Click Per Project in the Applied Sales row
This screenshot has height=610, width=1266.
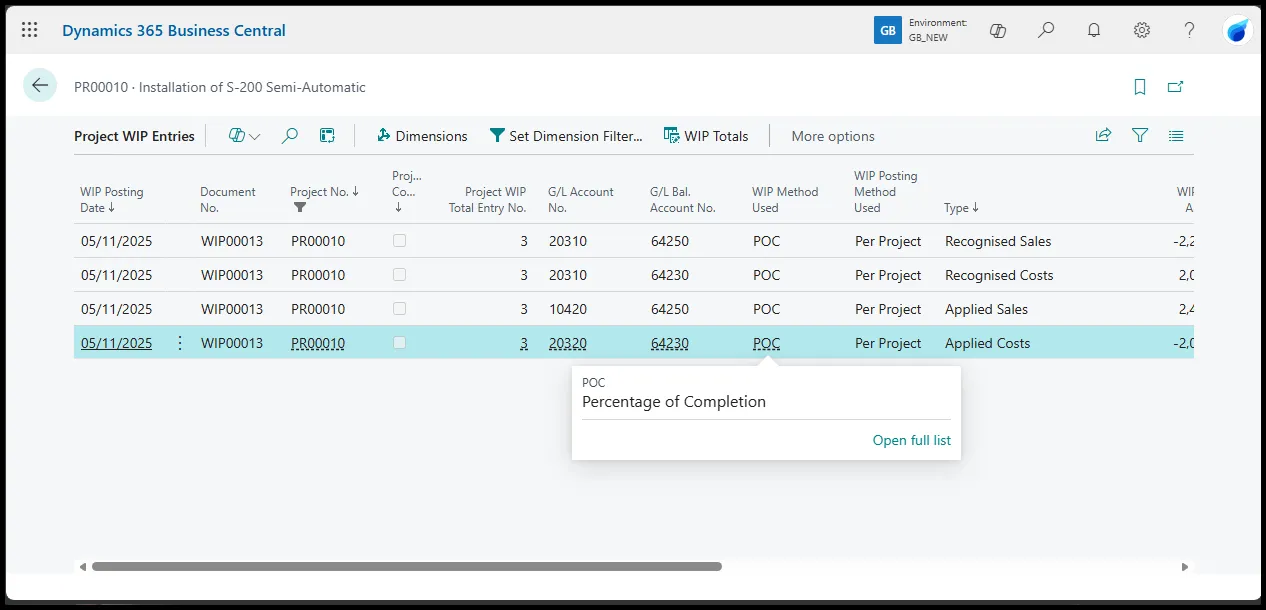[x=888, y=309]
